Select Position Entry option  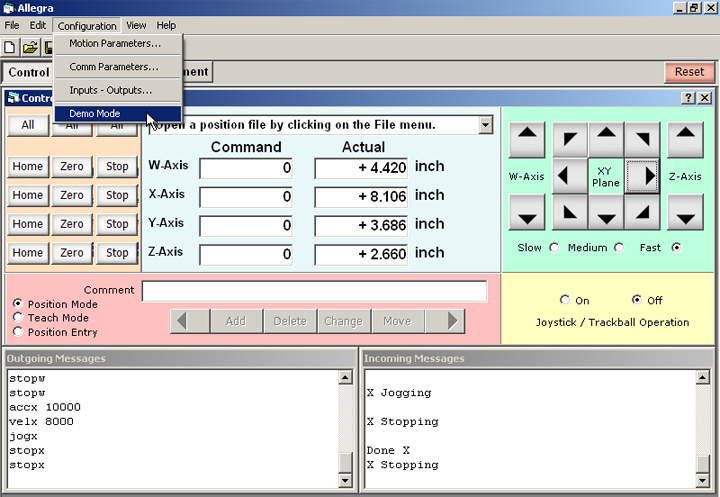coord(17,332)
